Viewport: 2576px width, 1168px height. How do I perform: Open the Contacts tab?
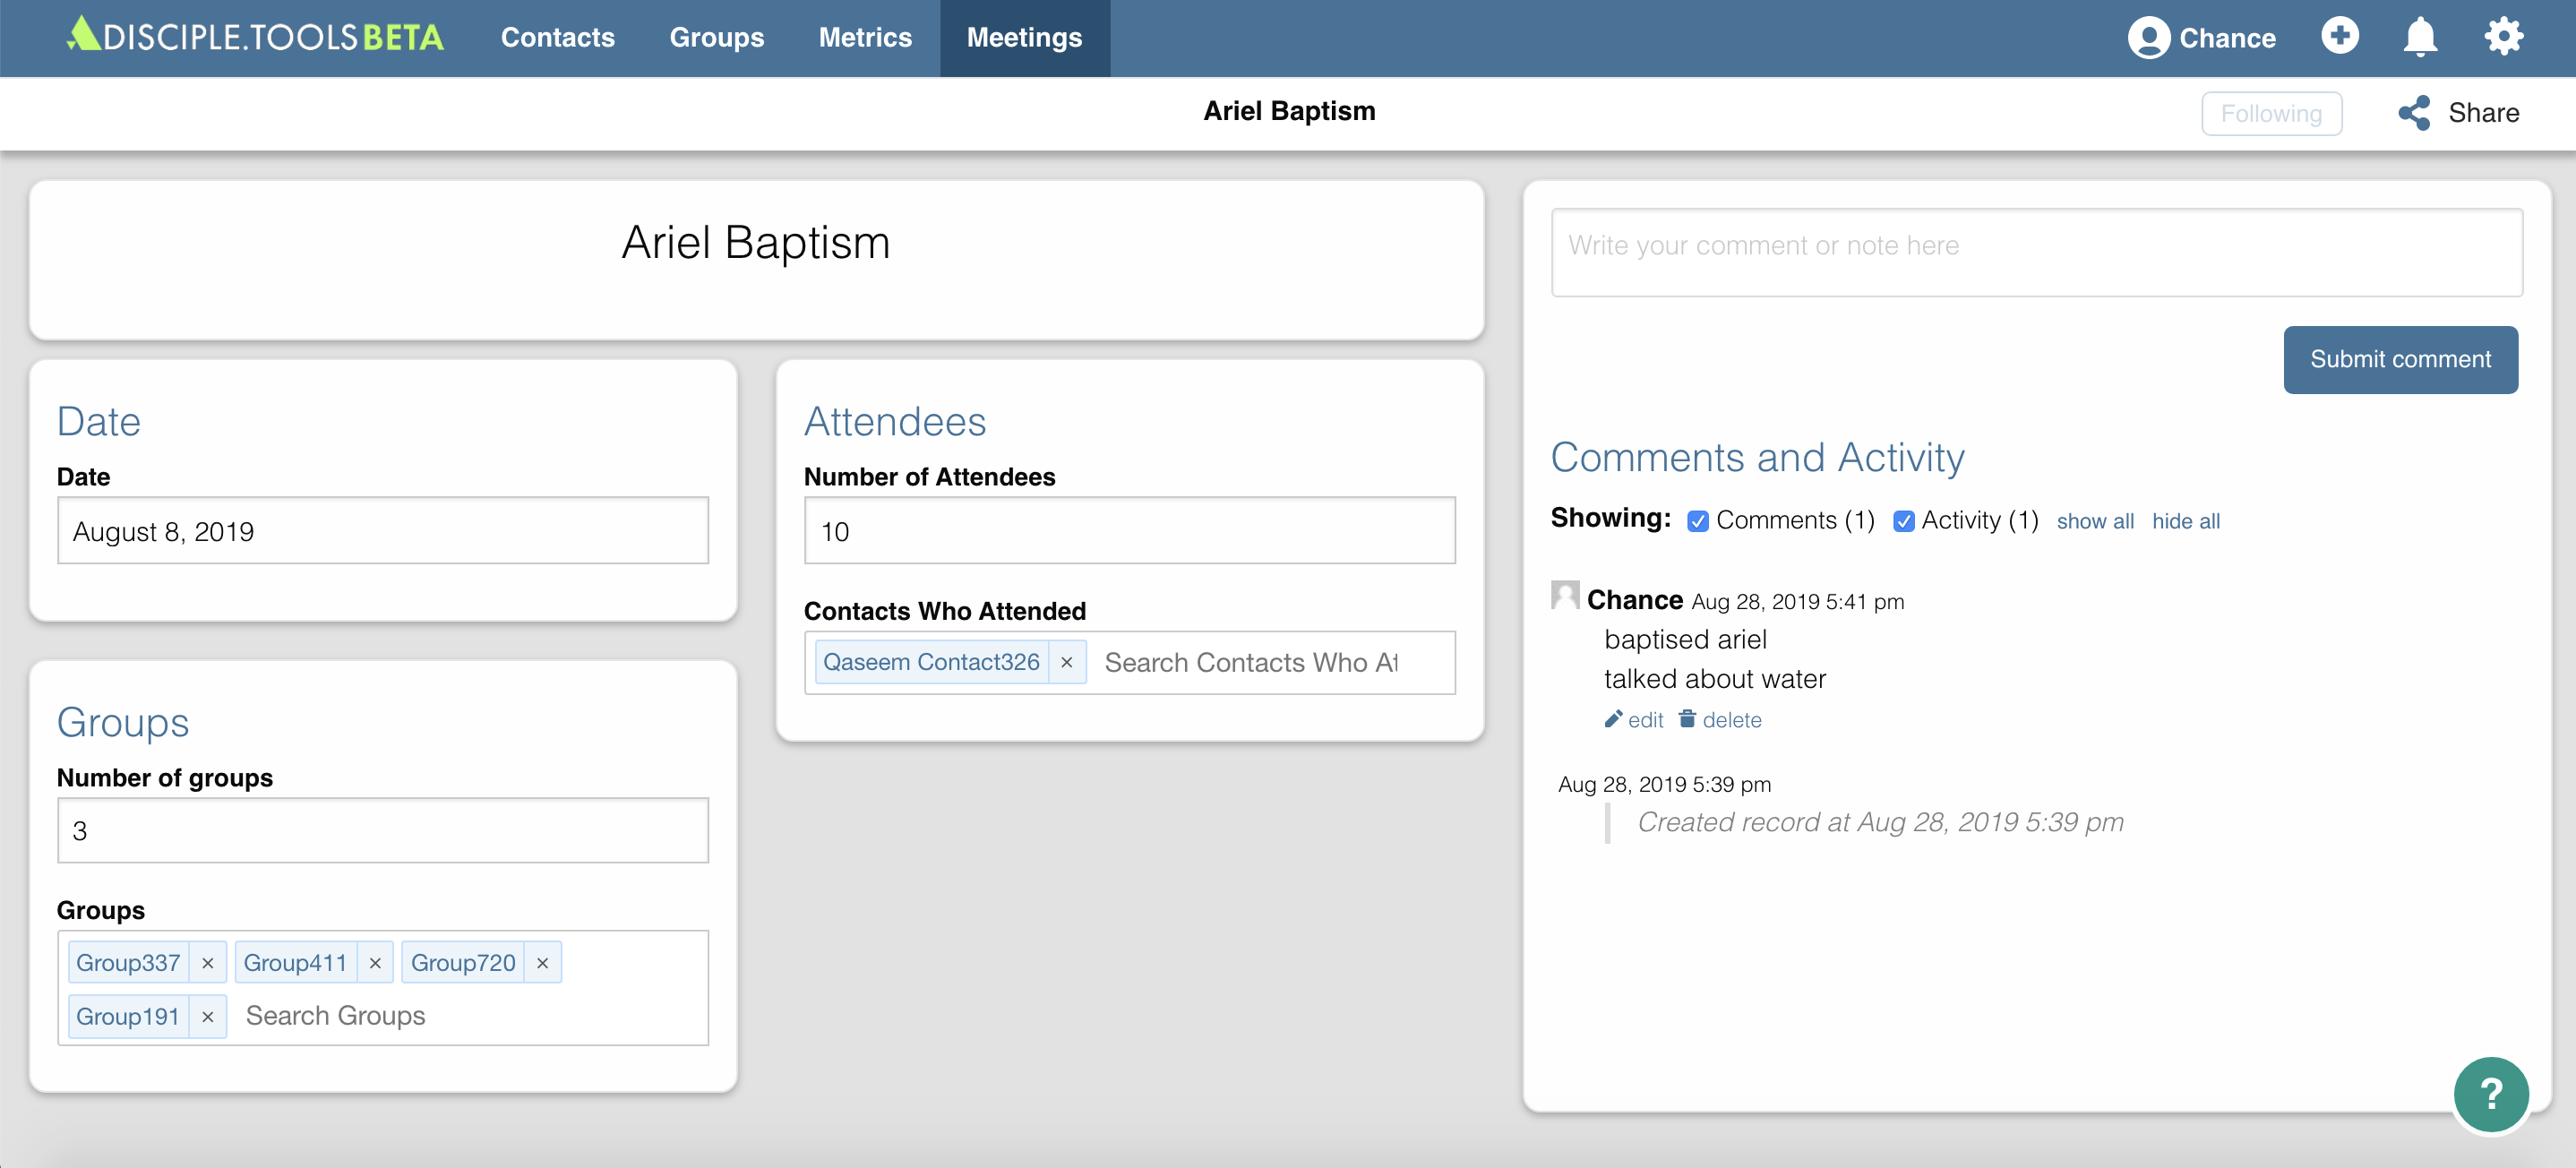pos(557,38)
